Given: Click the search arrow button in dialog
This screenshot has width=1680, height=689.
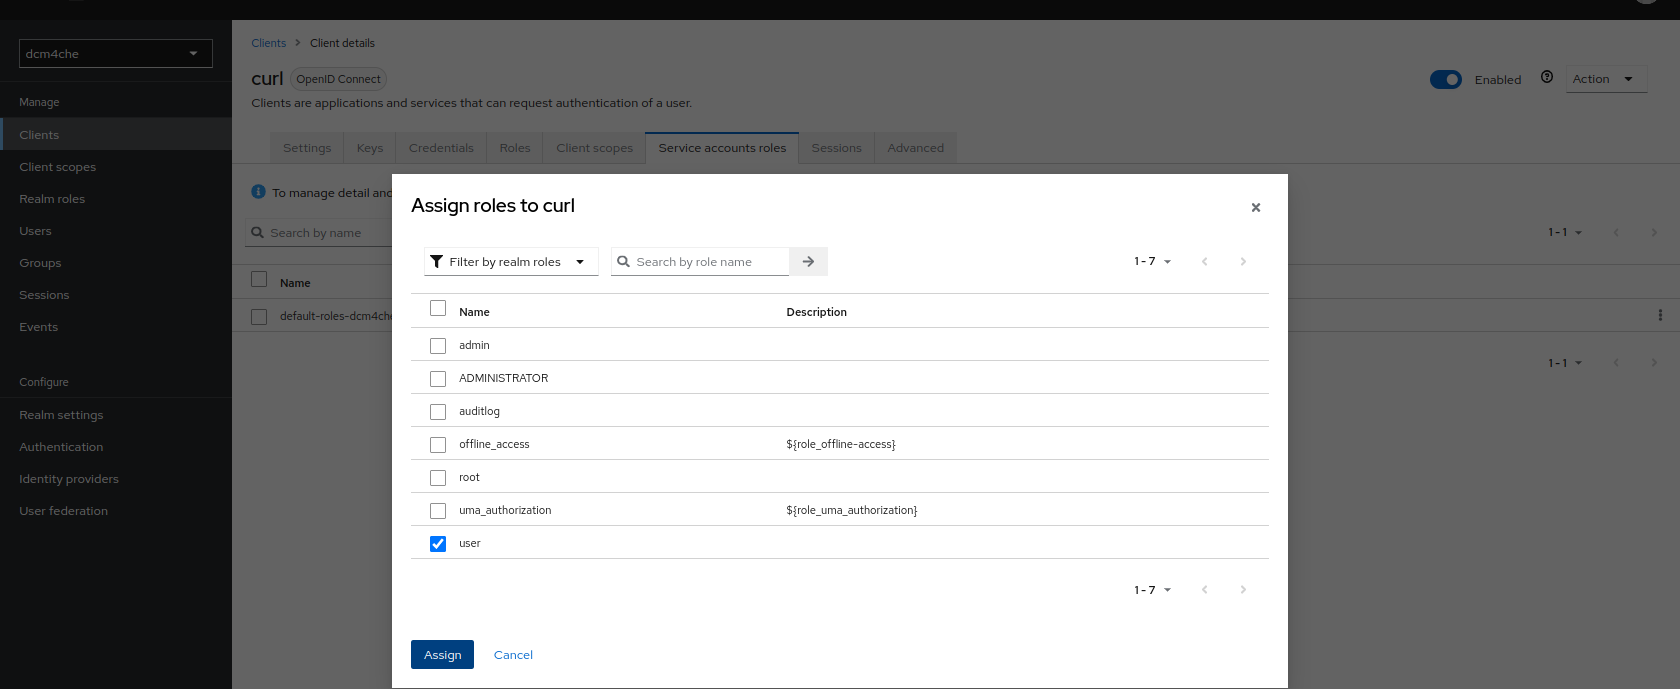Looking at the screenshot, I should click(x=808, y=262).
